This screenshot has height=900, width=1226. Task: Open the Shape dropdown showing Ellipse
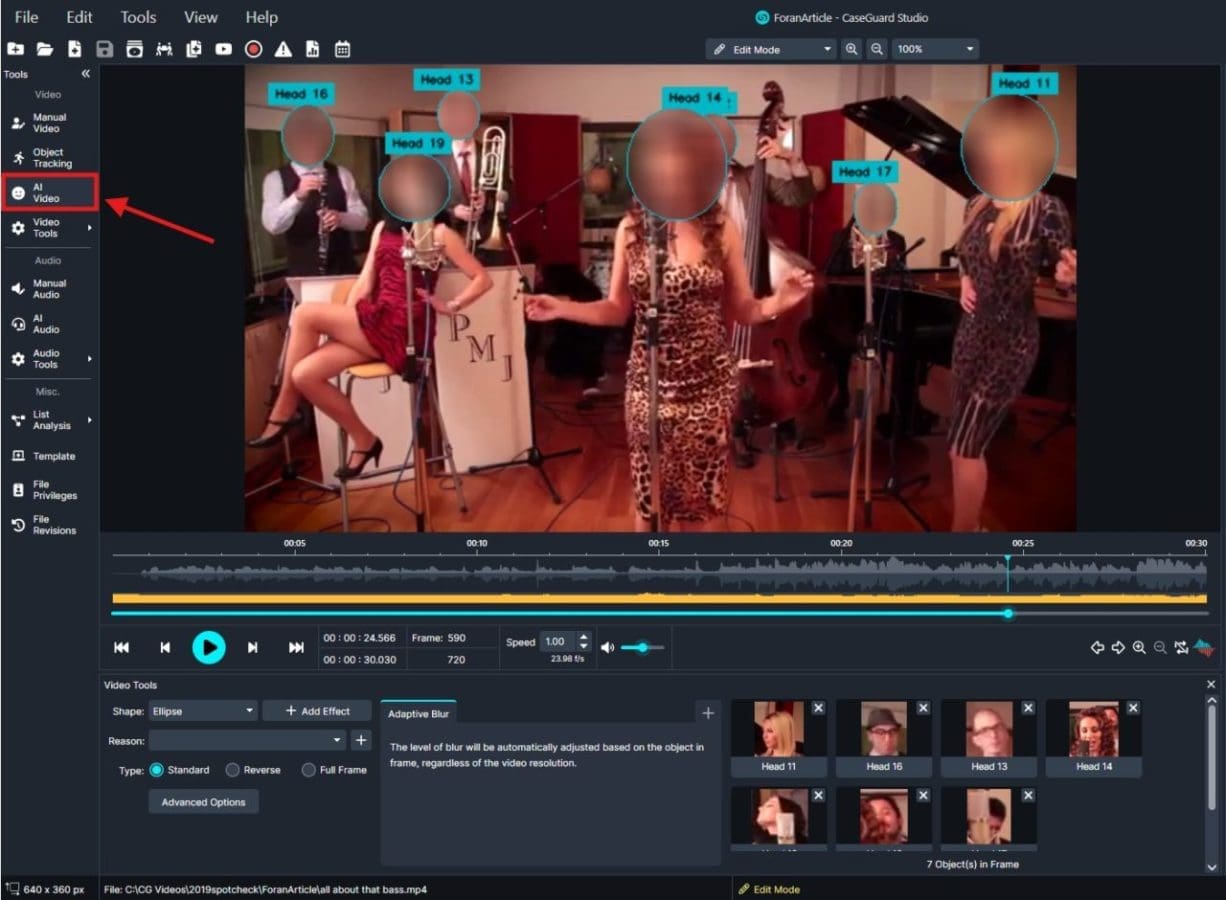click(202, 710)
